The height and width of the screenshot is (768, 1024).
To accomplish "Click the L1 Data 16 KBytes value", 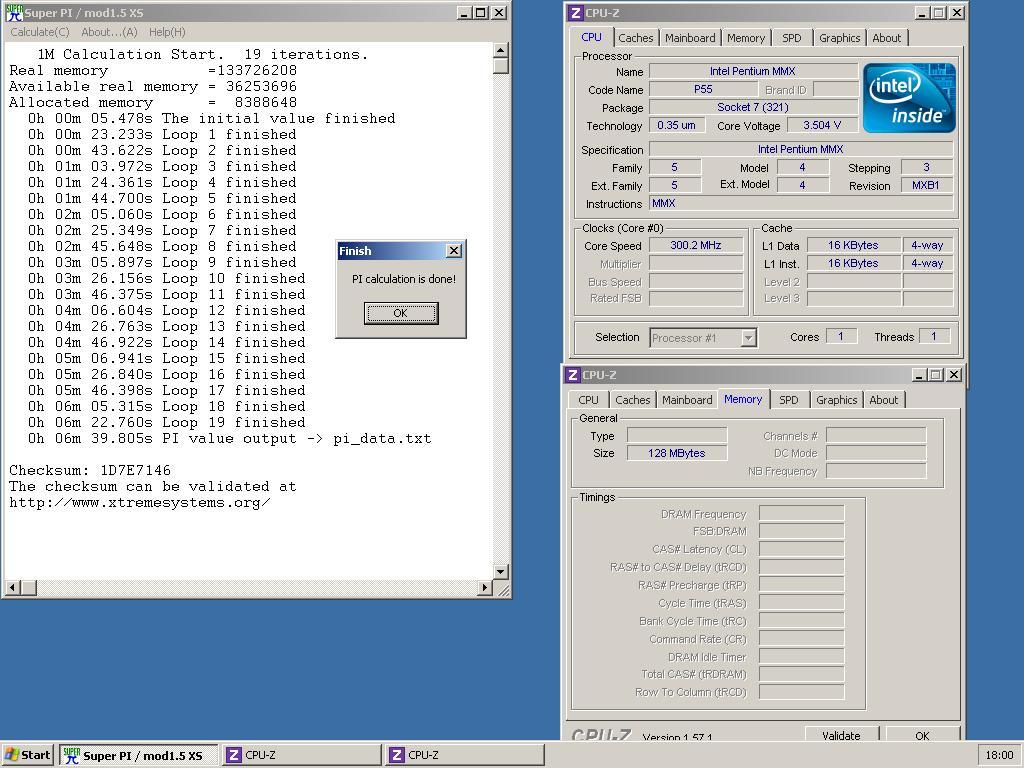I will 854,246.
